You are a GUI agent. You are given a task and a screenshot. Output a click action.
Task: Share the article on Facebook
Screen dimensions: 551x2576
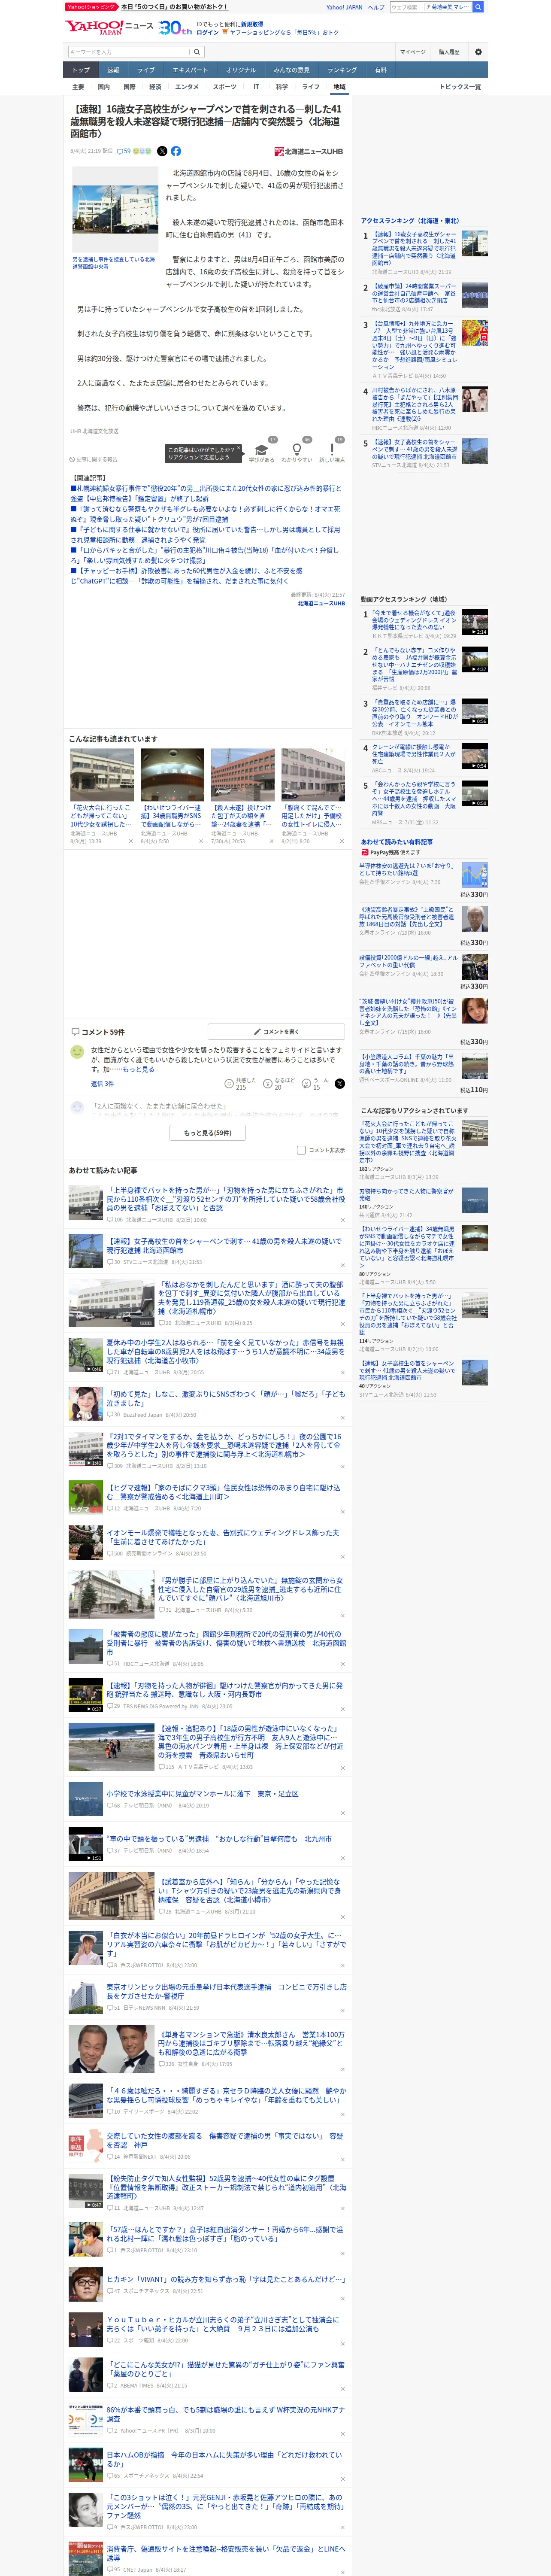176,151
